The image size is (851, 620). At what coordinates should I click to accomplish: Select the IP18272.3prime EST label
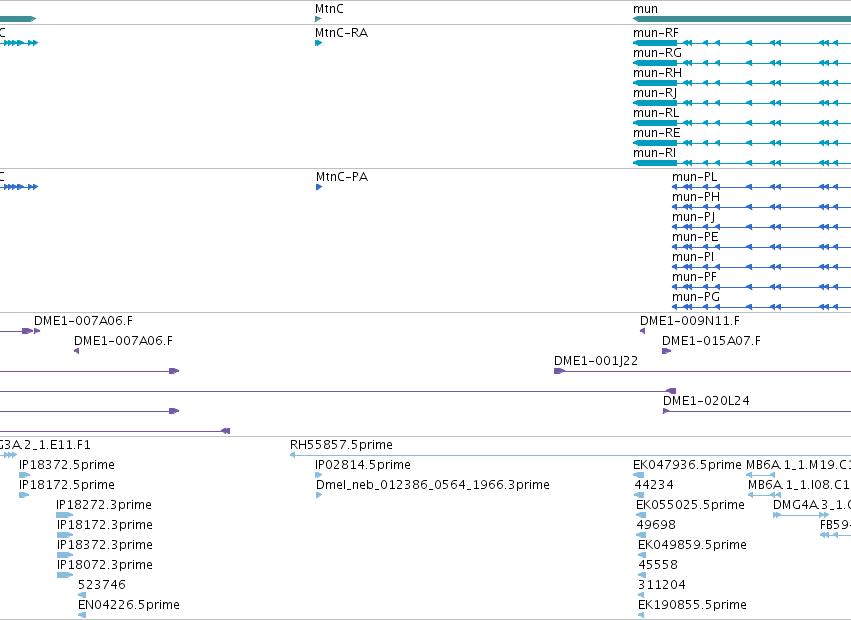click(104, 505)
